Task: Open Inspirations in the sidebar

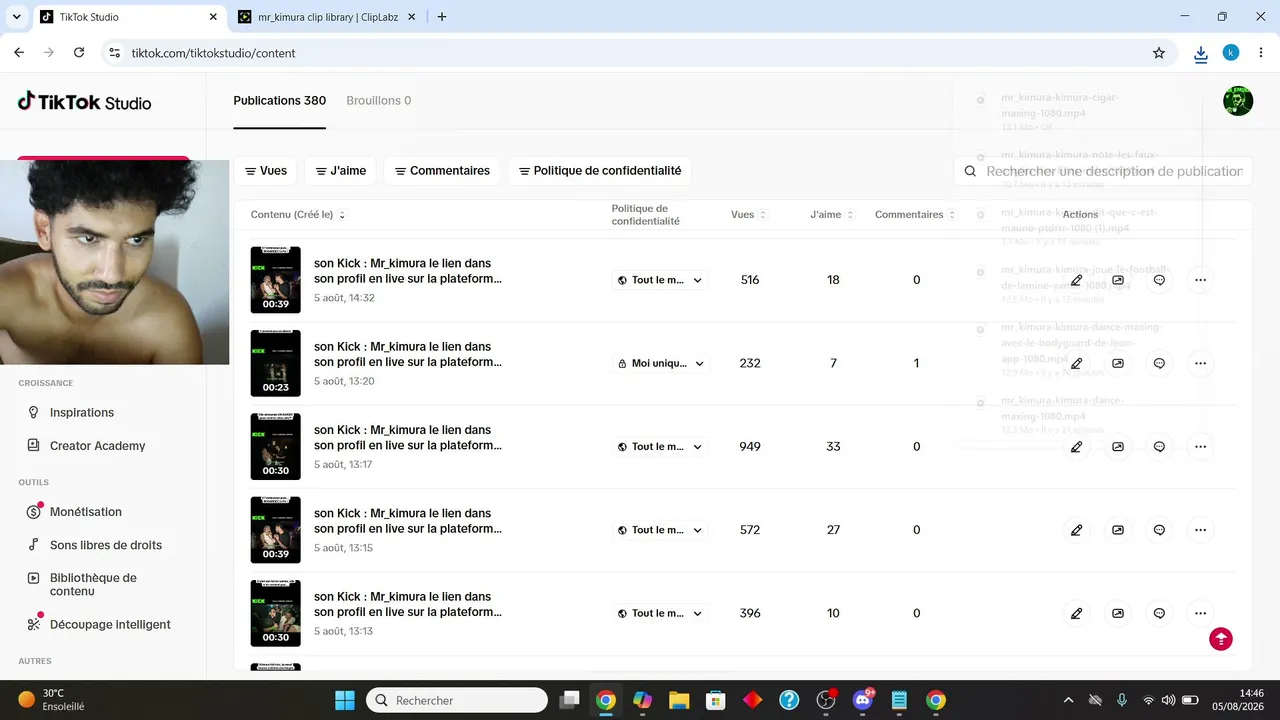Action: point(82,412)
